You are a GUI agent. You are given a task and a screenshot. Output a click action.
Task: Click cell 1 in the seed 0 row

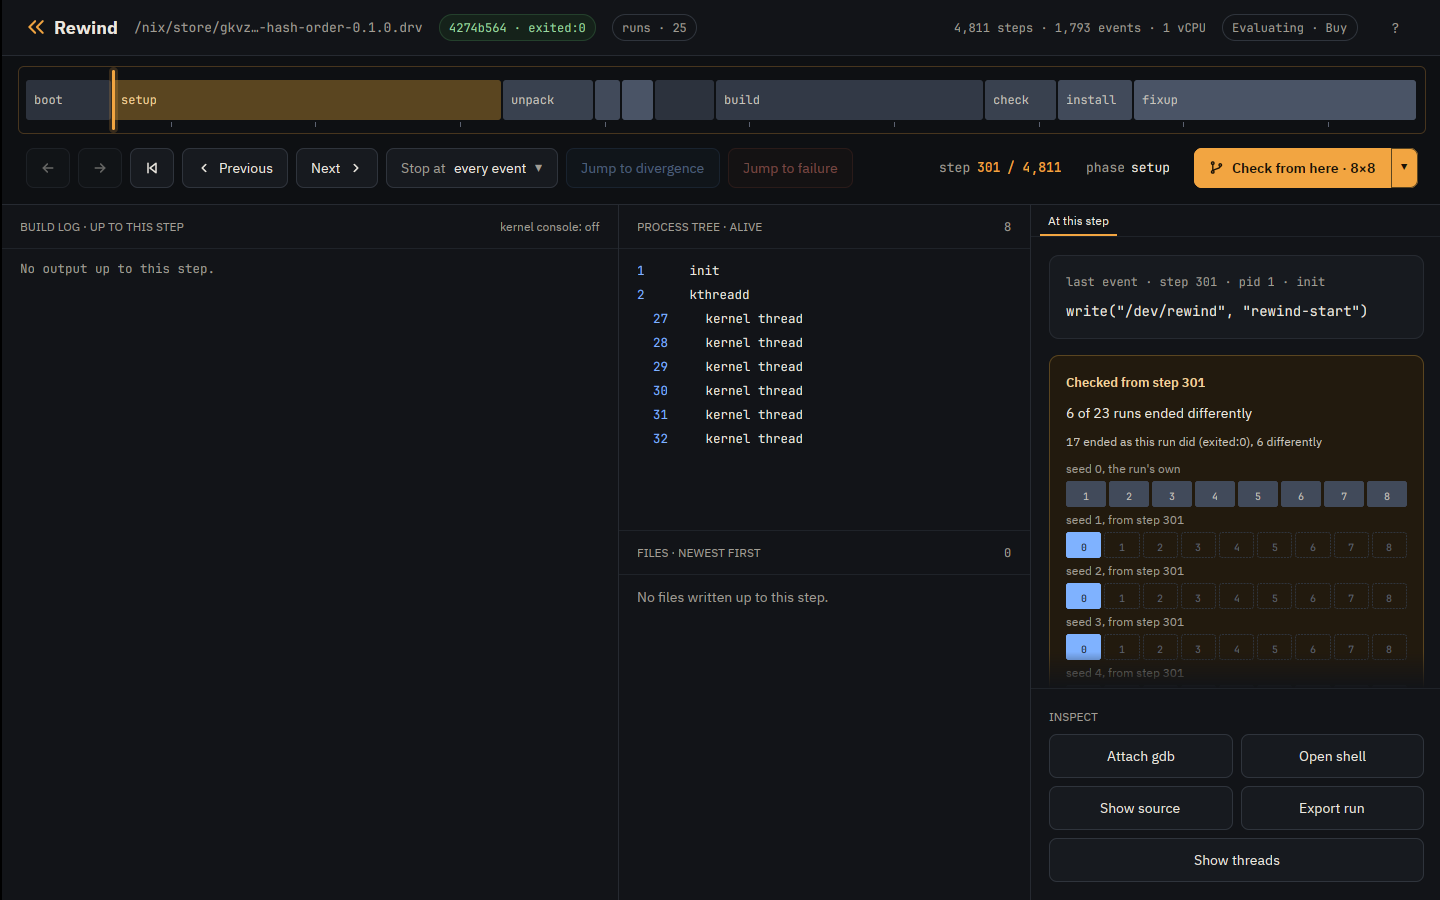click(x=1086, y=495)
